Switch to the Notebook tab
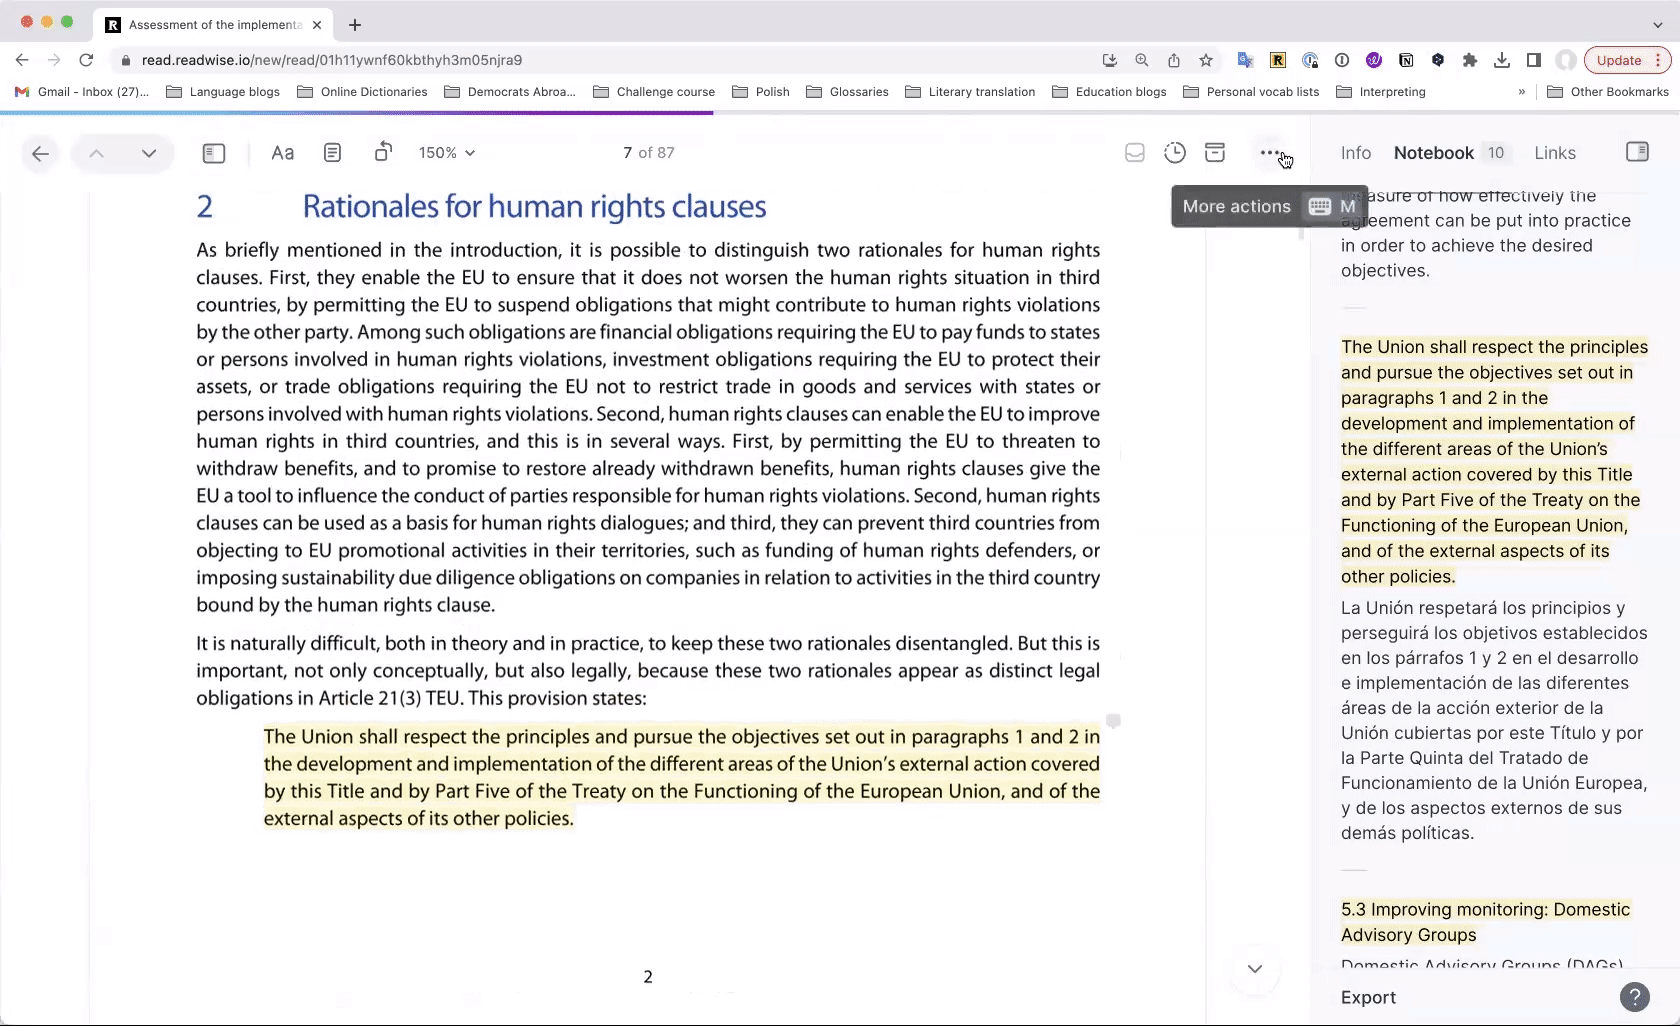This screenshot has width=1680, height=1026. 1434,153
